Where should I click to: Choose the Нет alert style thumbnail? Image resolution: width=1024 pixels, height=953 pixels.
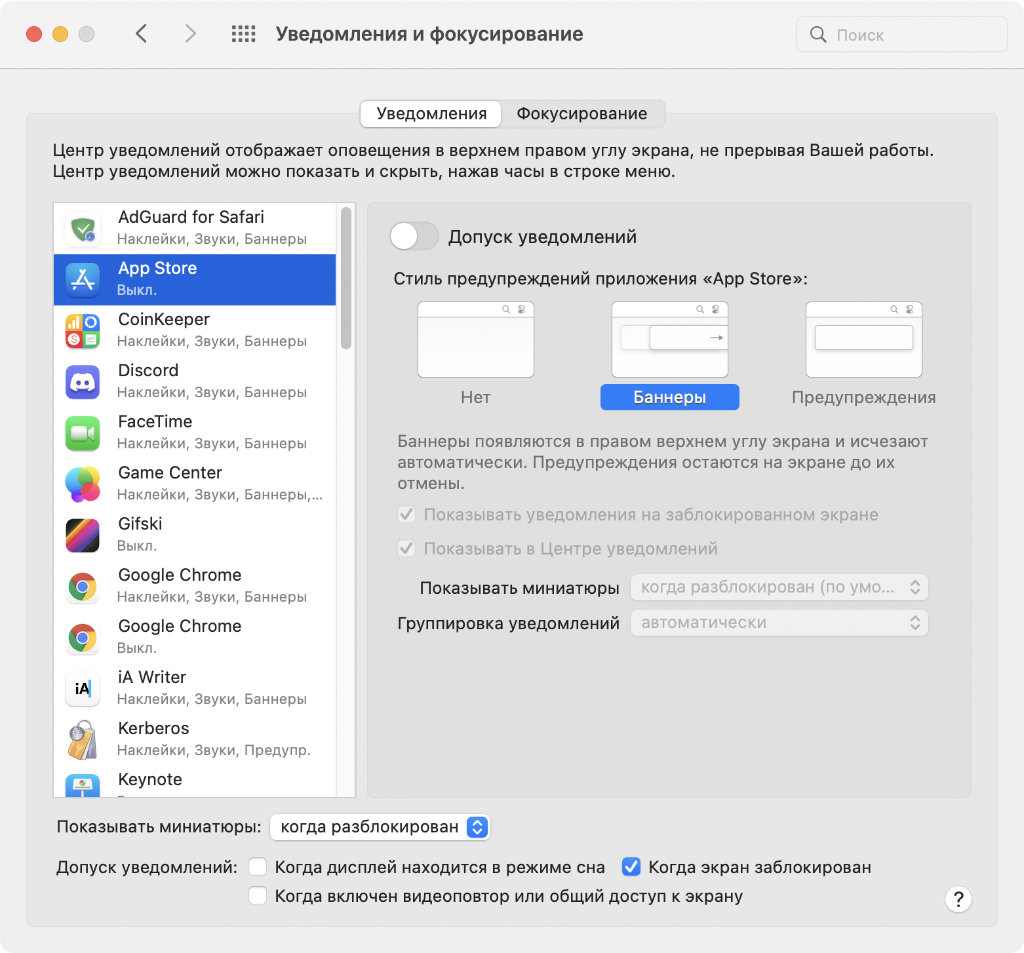475,339
